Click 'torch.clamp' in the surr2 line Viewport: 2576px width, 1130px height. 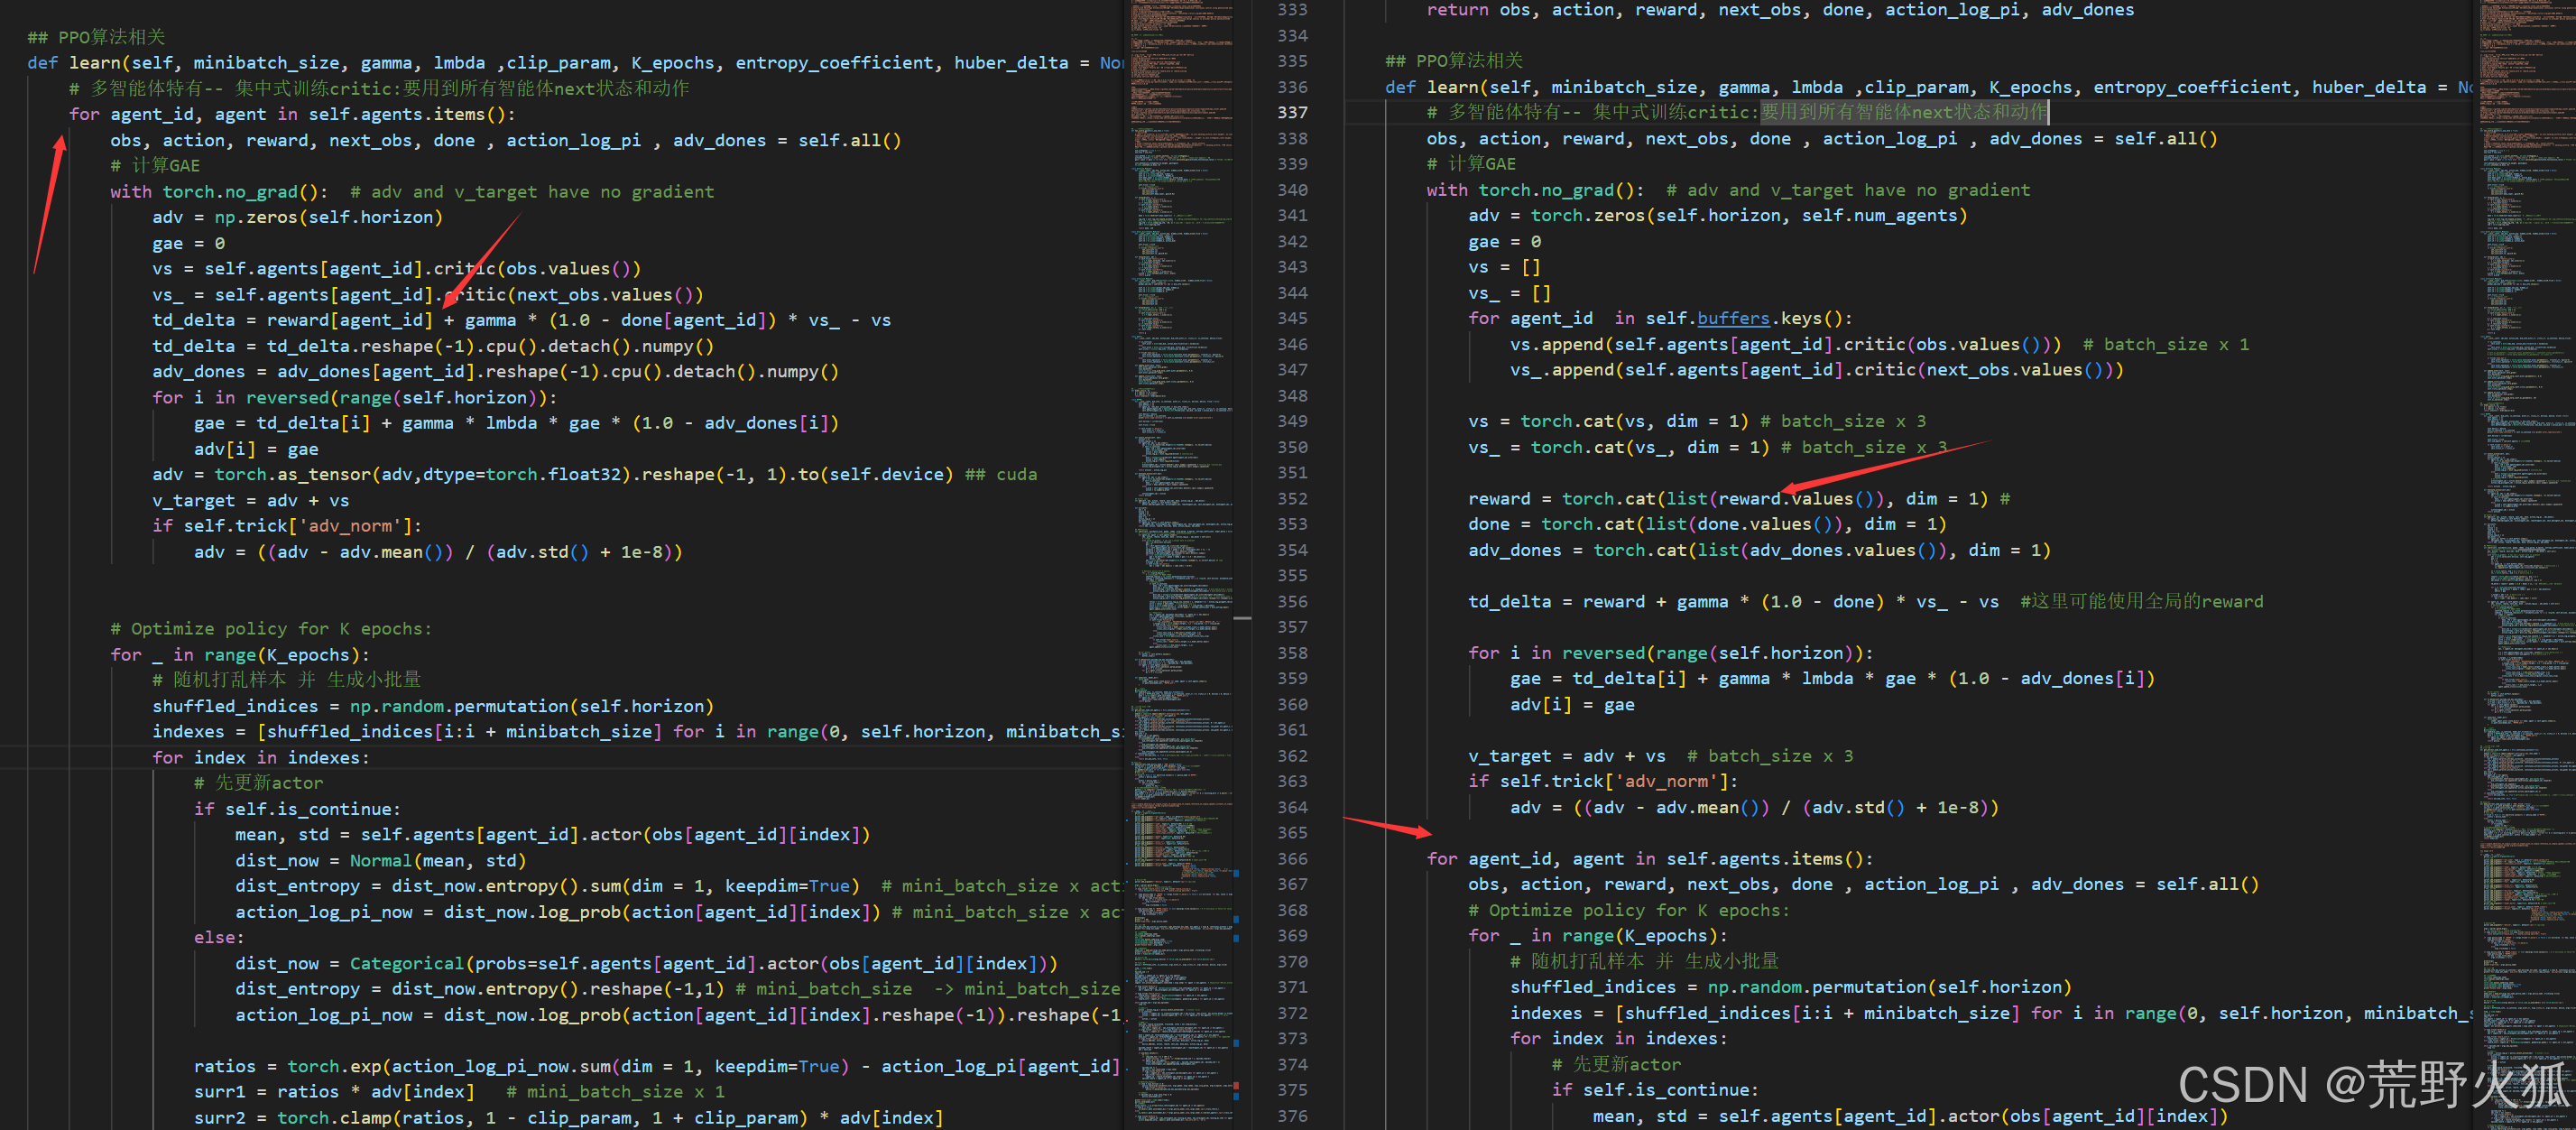coord(333,1118)
